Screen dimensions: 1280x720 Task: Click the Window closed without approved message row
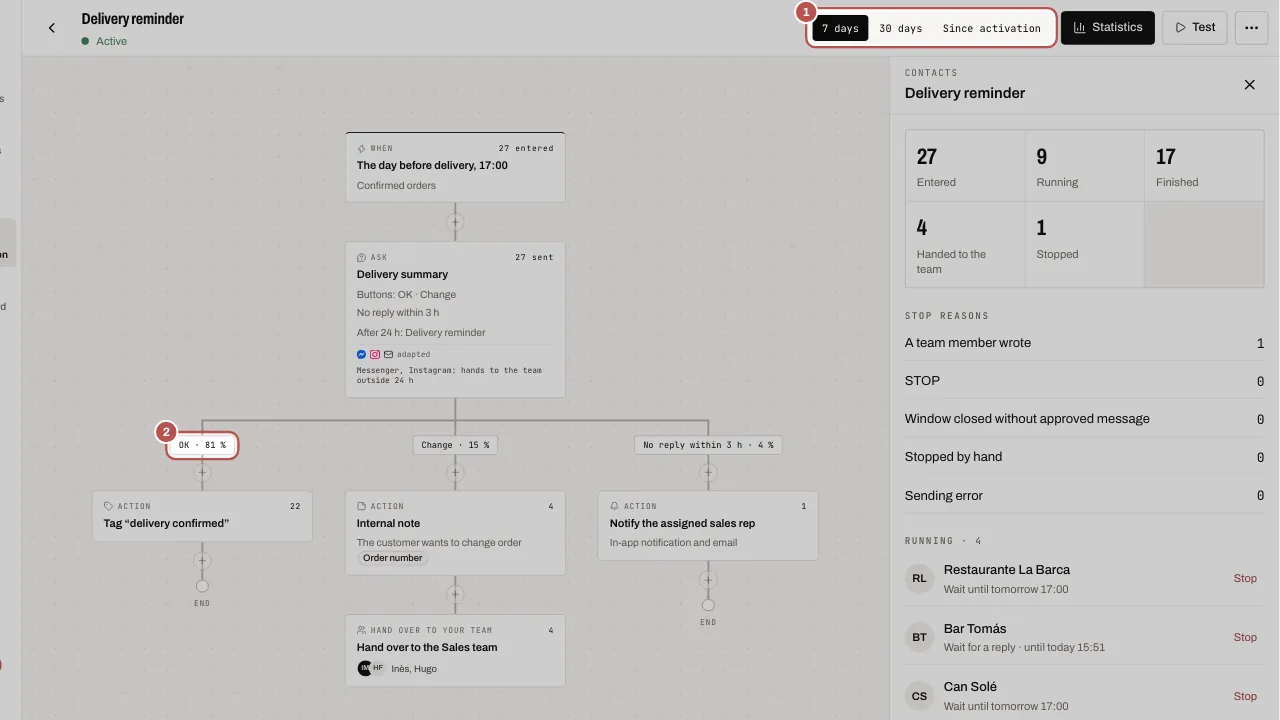point(1084,419)
